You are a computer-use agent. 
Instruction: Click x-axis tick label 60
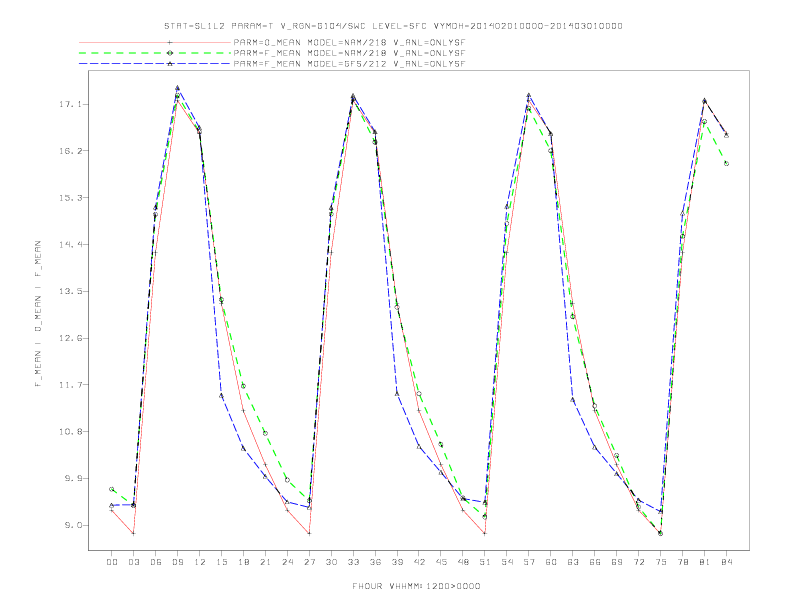[551, 562]
